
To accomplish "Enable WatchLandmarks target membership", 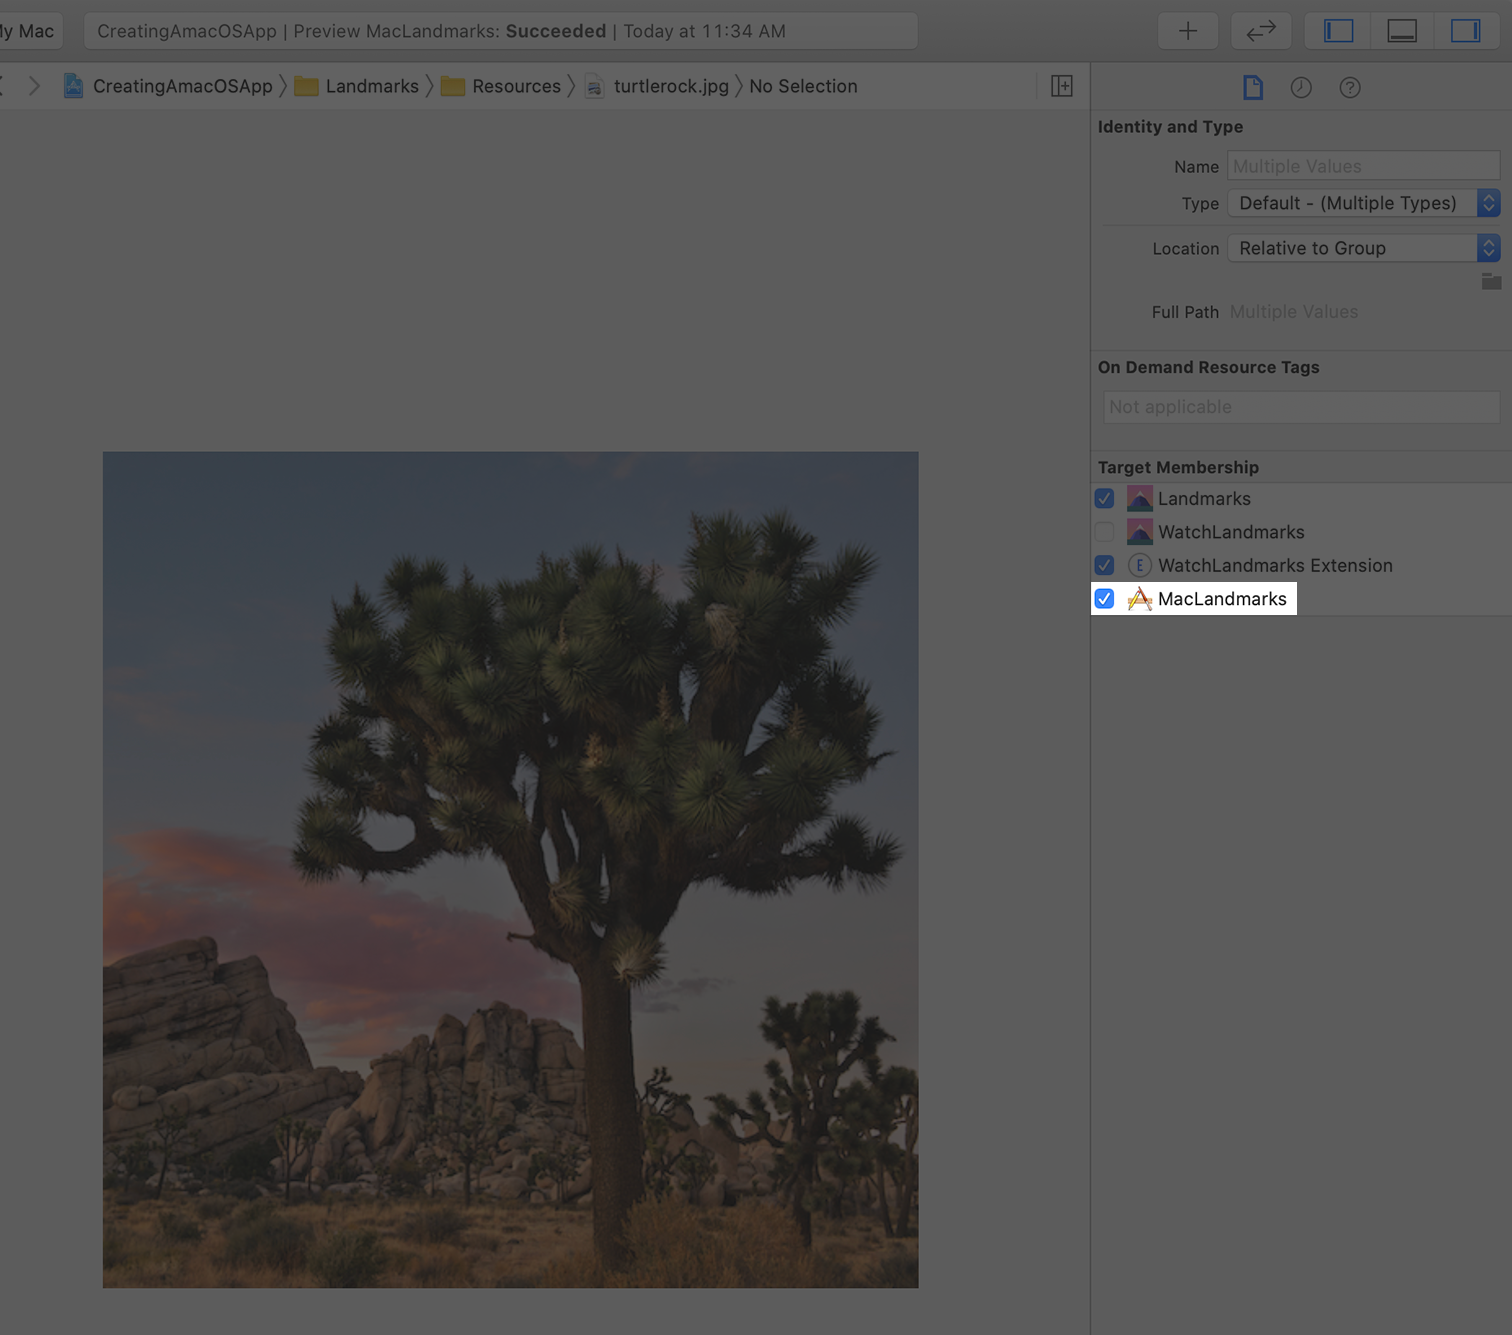I will [x=1104, y=532].
